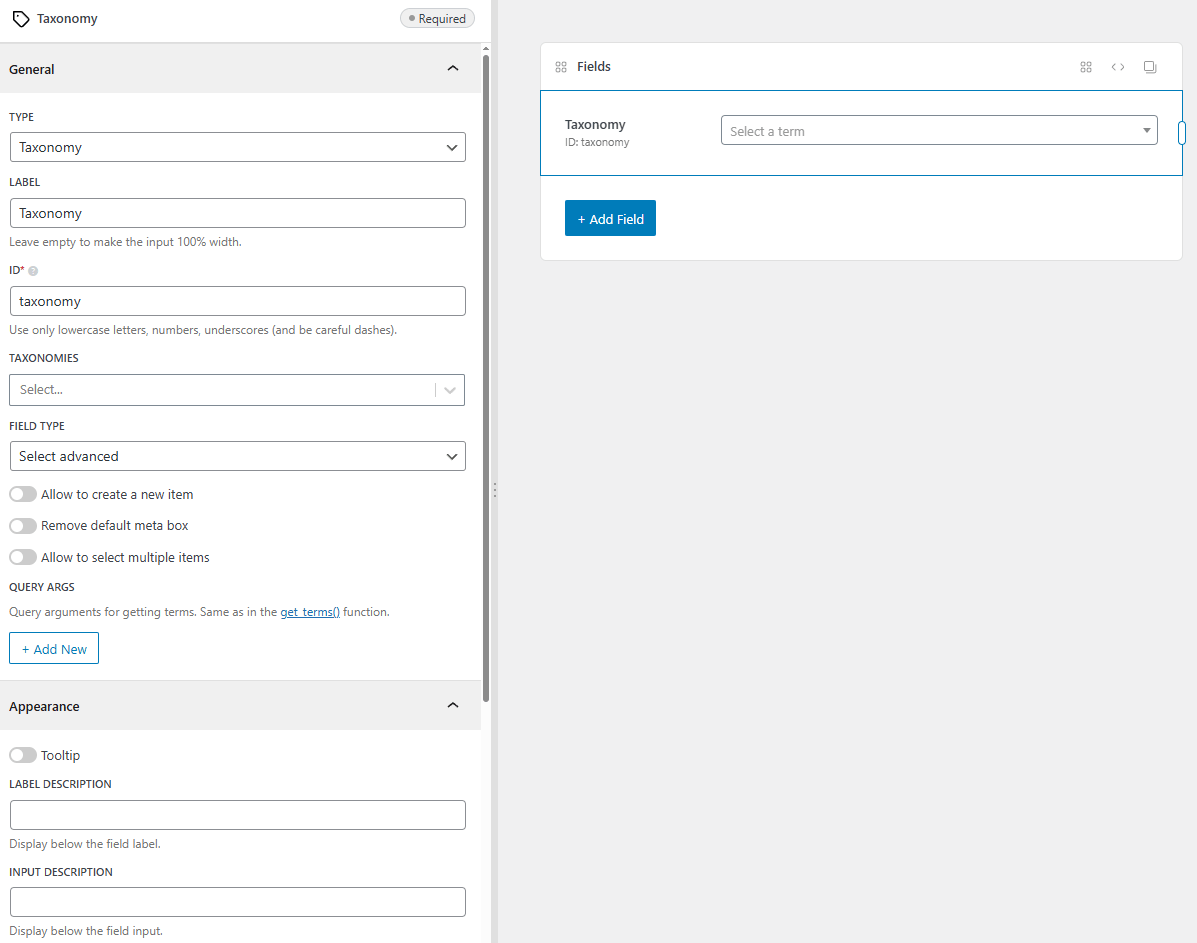Click the blue Add Field button
This screenshot has height=943, width=1197.
click(x=610, y=219)
